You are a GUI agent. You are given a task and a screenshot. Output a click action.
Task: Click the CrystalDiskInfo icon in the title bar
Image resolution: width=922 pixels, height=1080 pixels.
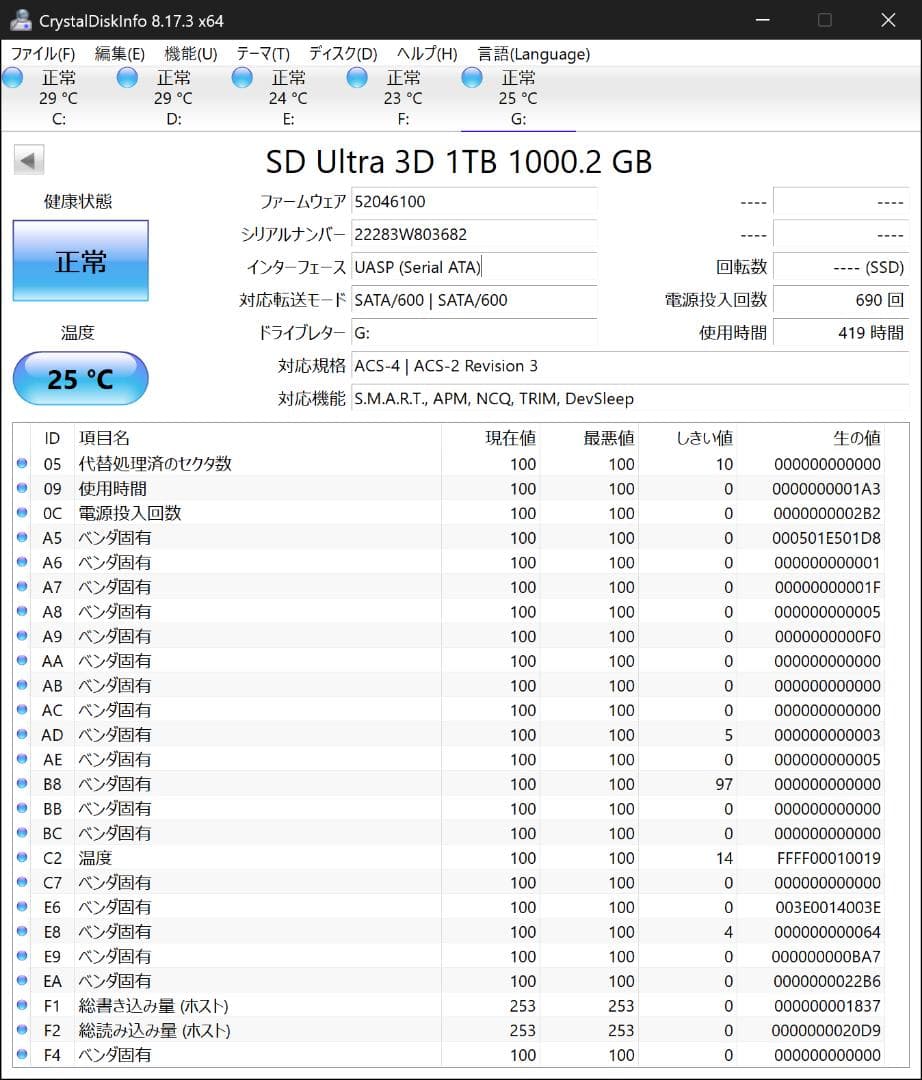(x=22, y=19)
